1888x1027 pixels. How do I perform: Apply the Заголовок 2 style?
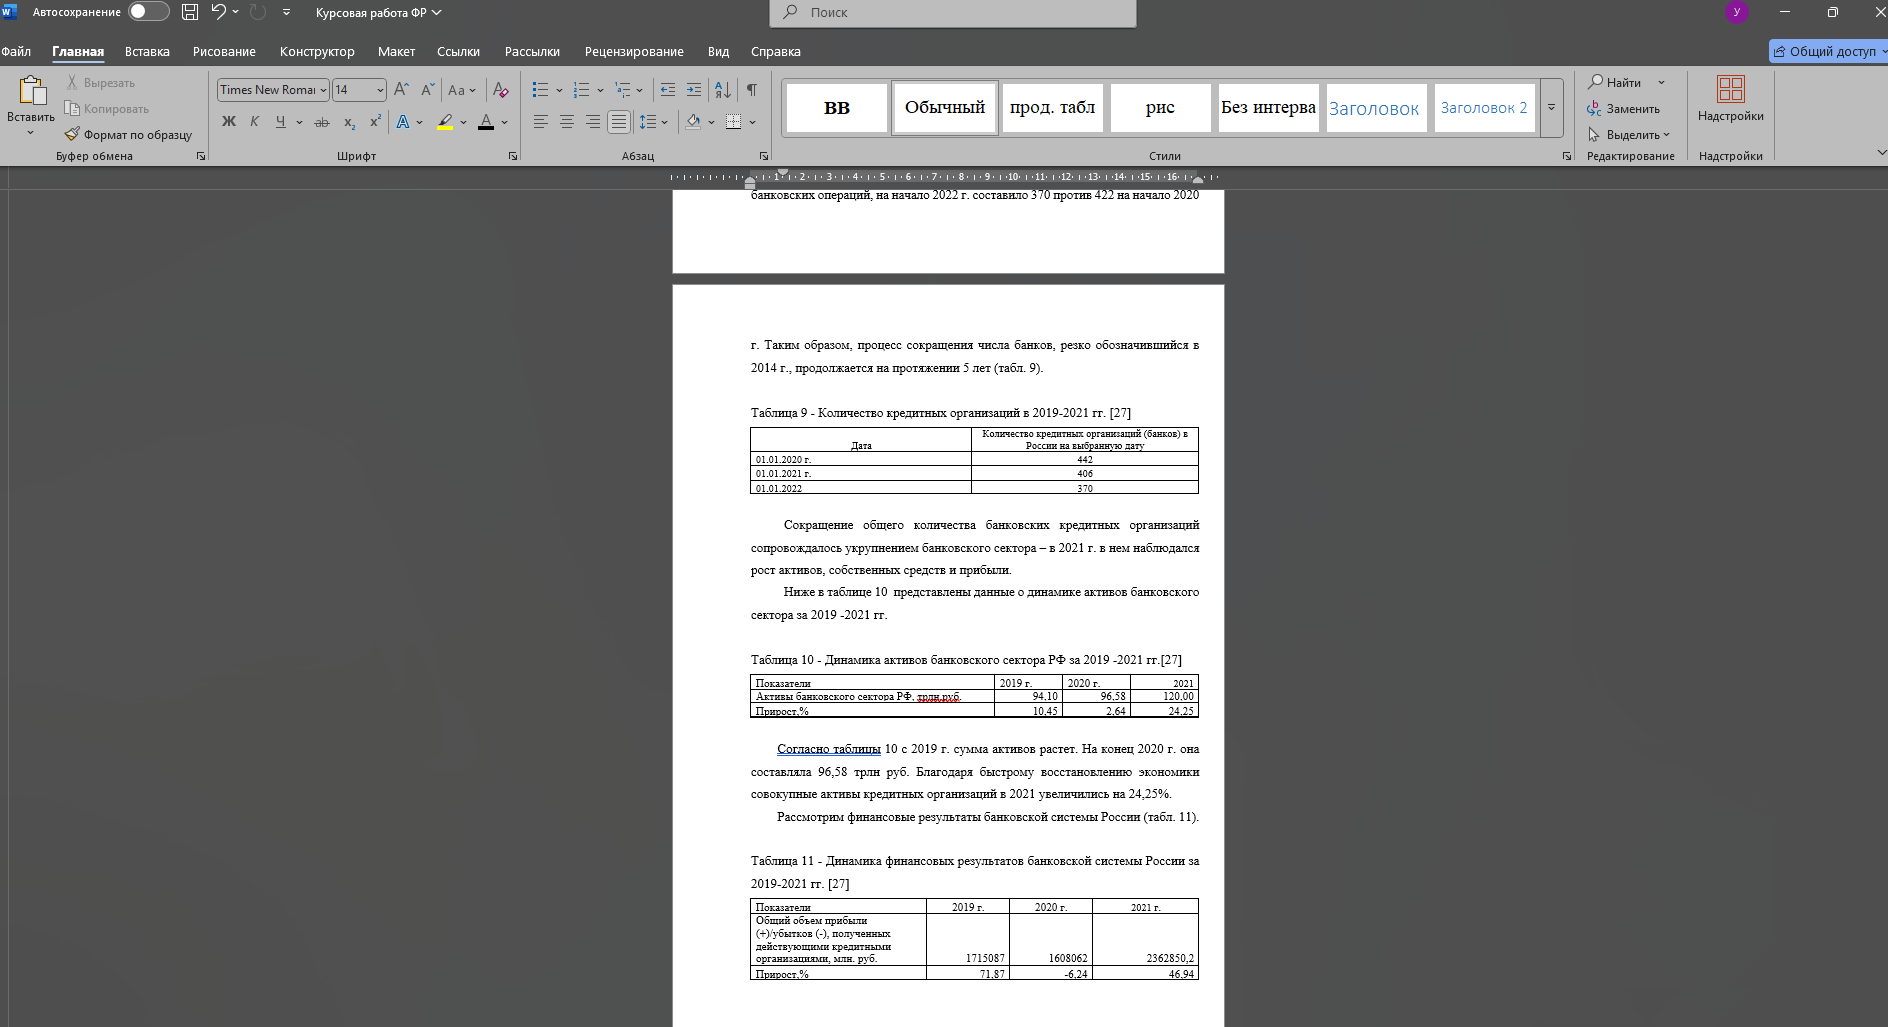[x=1484, y=108]
